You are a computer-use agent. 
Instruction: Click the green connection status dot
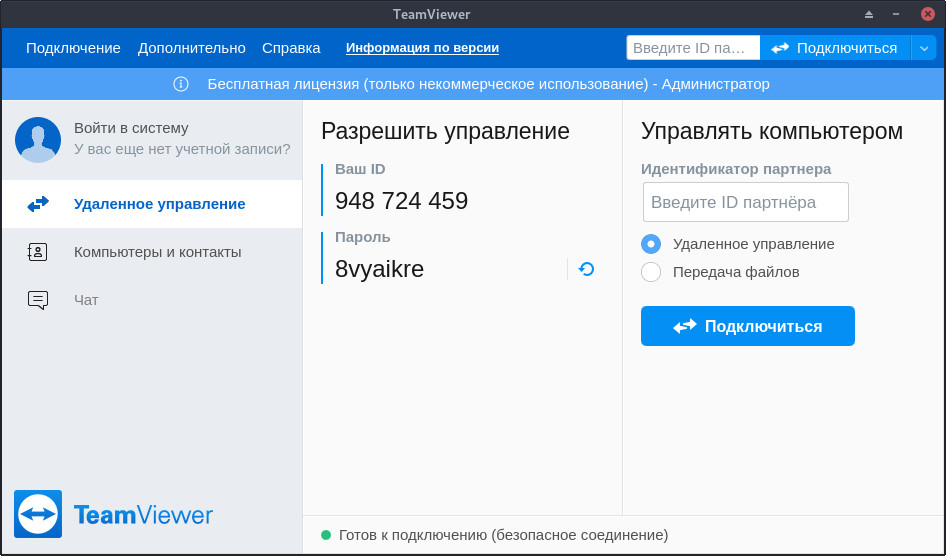(x=326, y=535)
